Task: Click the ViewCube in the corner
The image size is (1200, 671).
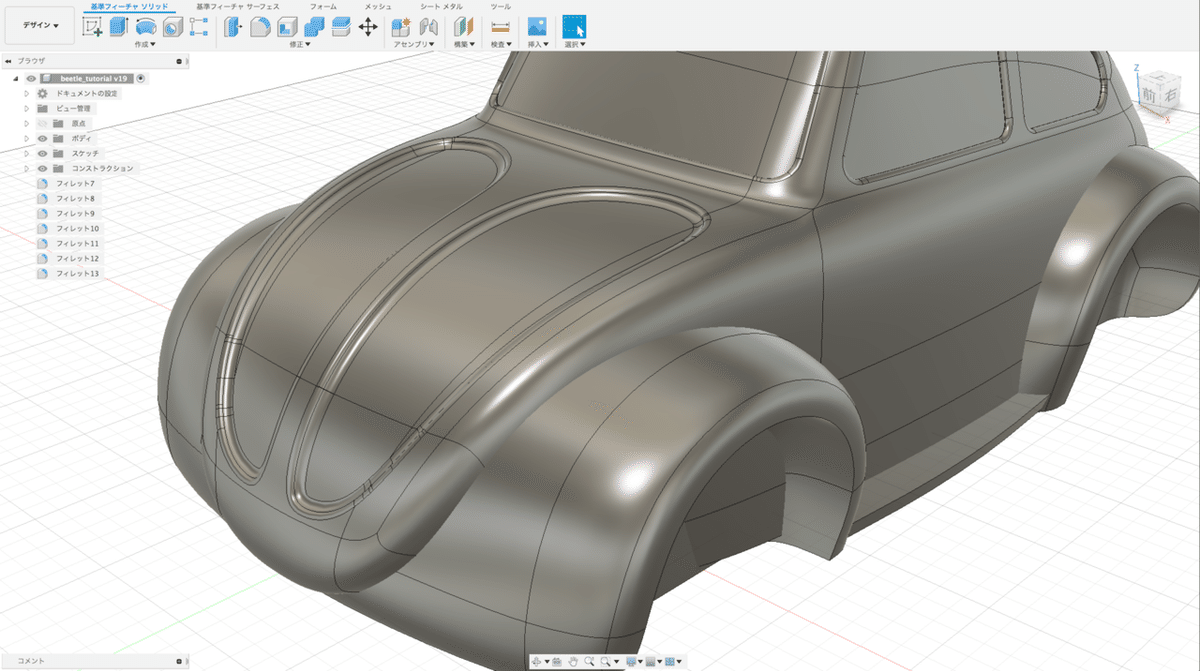Action: [1159, 90]
